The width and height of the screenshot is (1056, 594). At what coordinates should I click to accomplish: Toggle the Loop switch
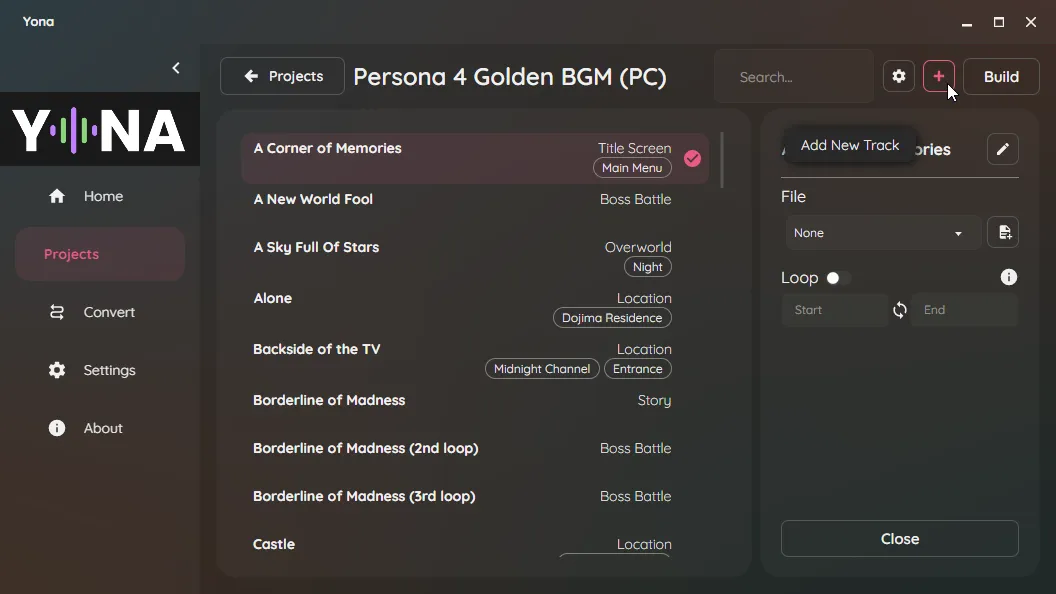[x=838, y=278]
